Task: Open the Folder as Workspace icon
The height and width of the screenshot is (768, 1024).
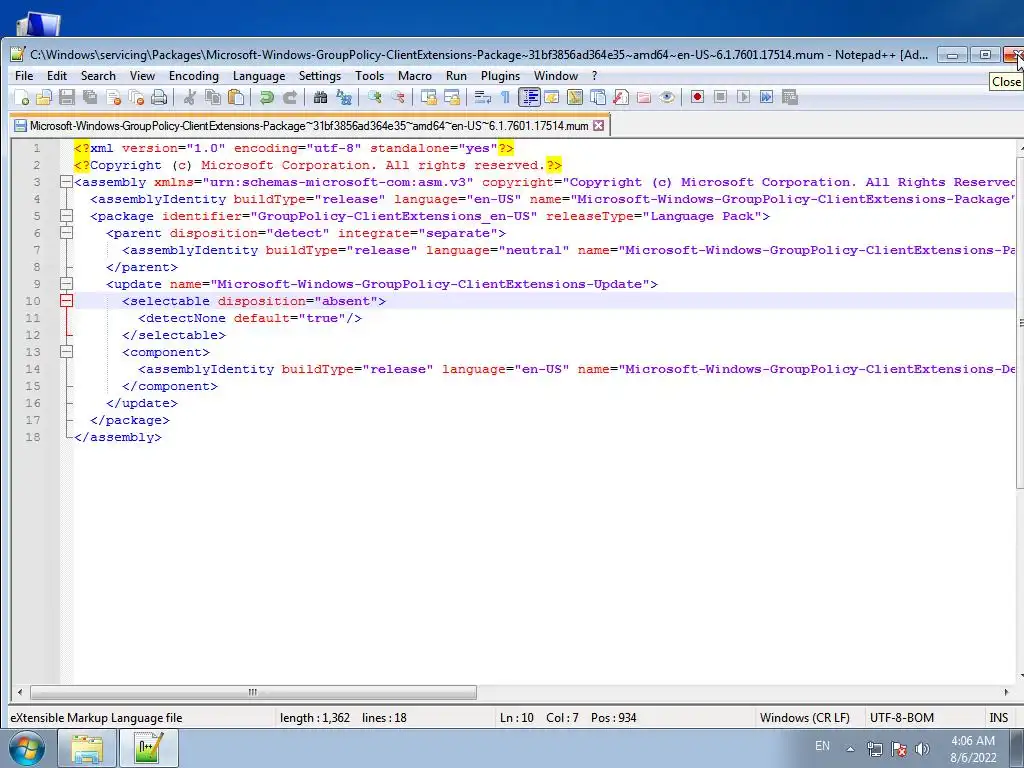Action: 644,98
